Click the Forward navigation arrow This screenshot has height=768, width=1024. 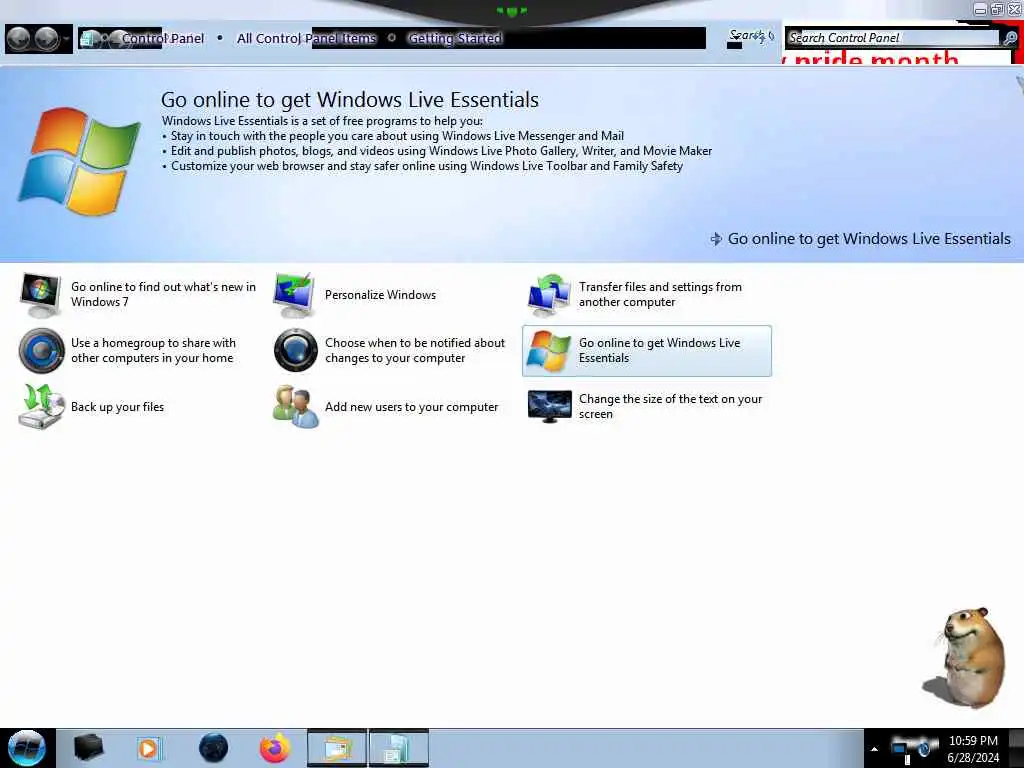pyautogui.click(x=46, y=39)
